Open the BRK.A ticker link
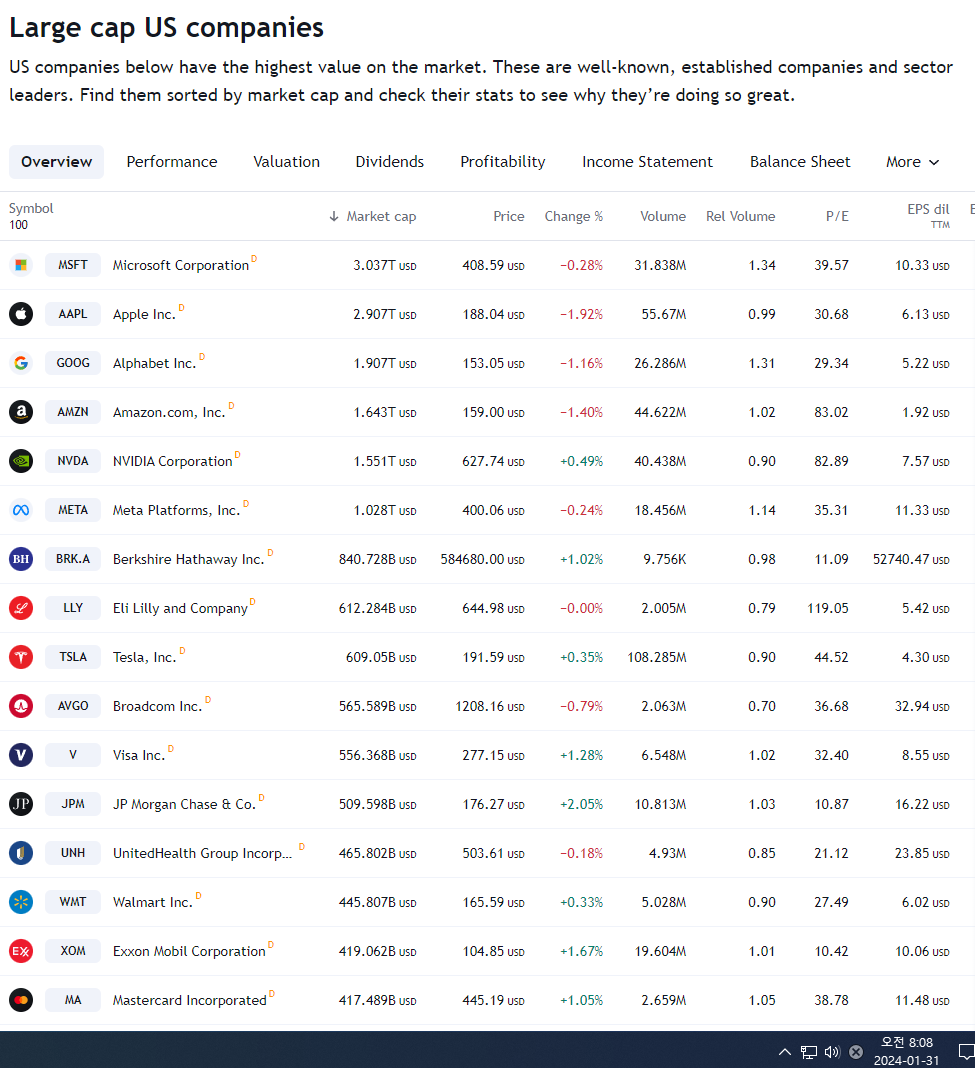Image resolution: width=975 pixels, height=1068 pixels. point(73,559)
